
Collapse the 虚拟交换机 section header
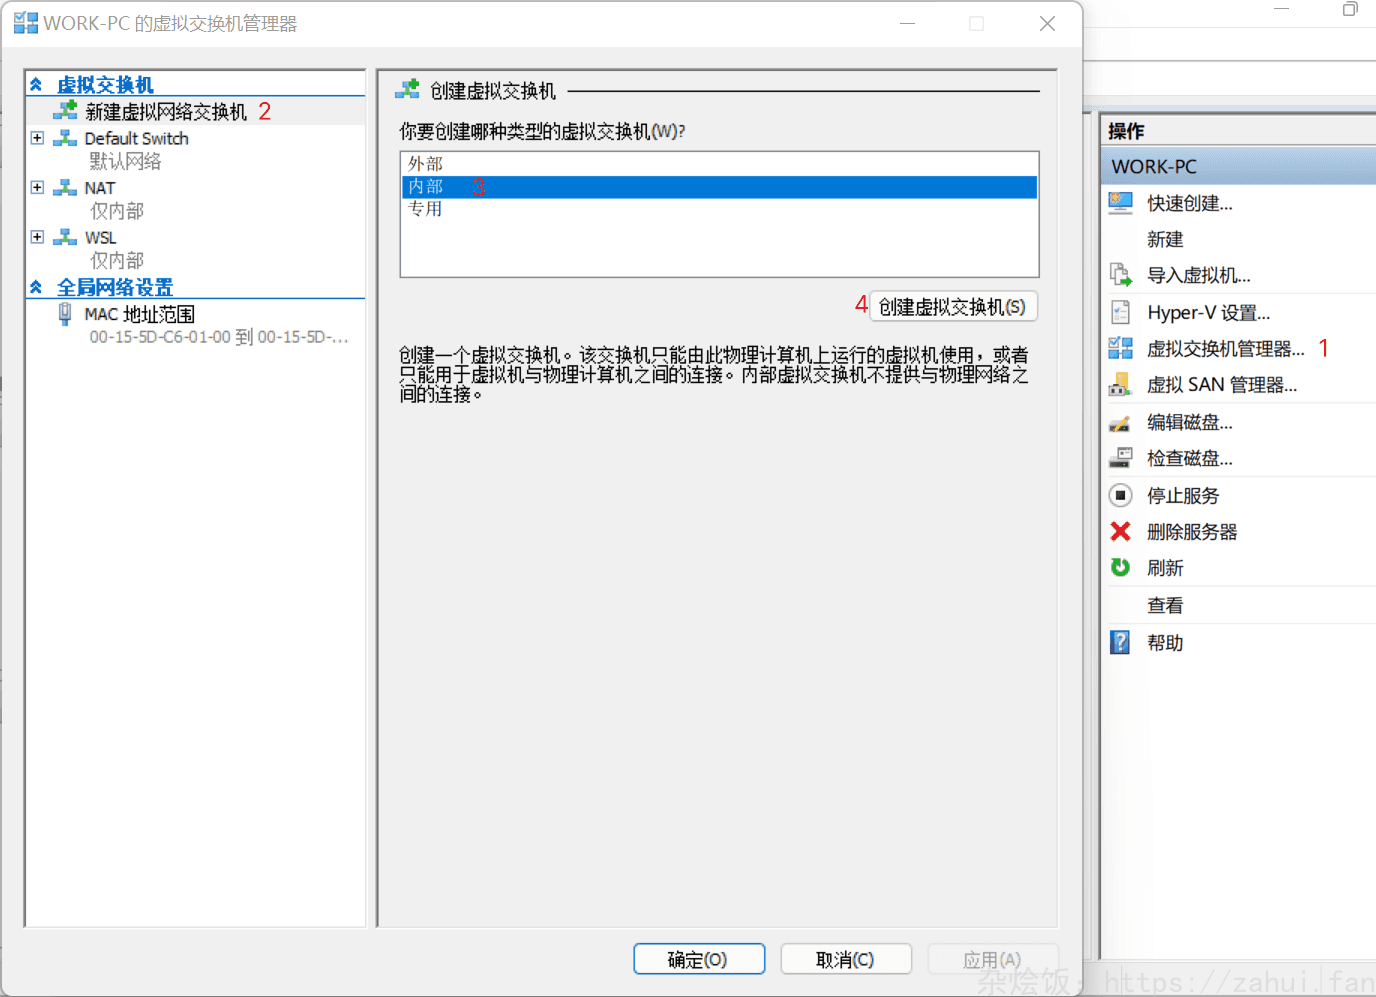pyautogui.click(x=36, y=85)
